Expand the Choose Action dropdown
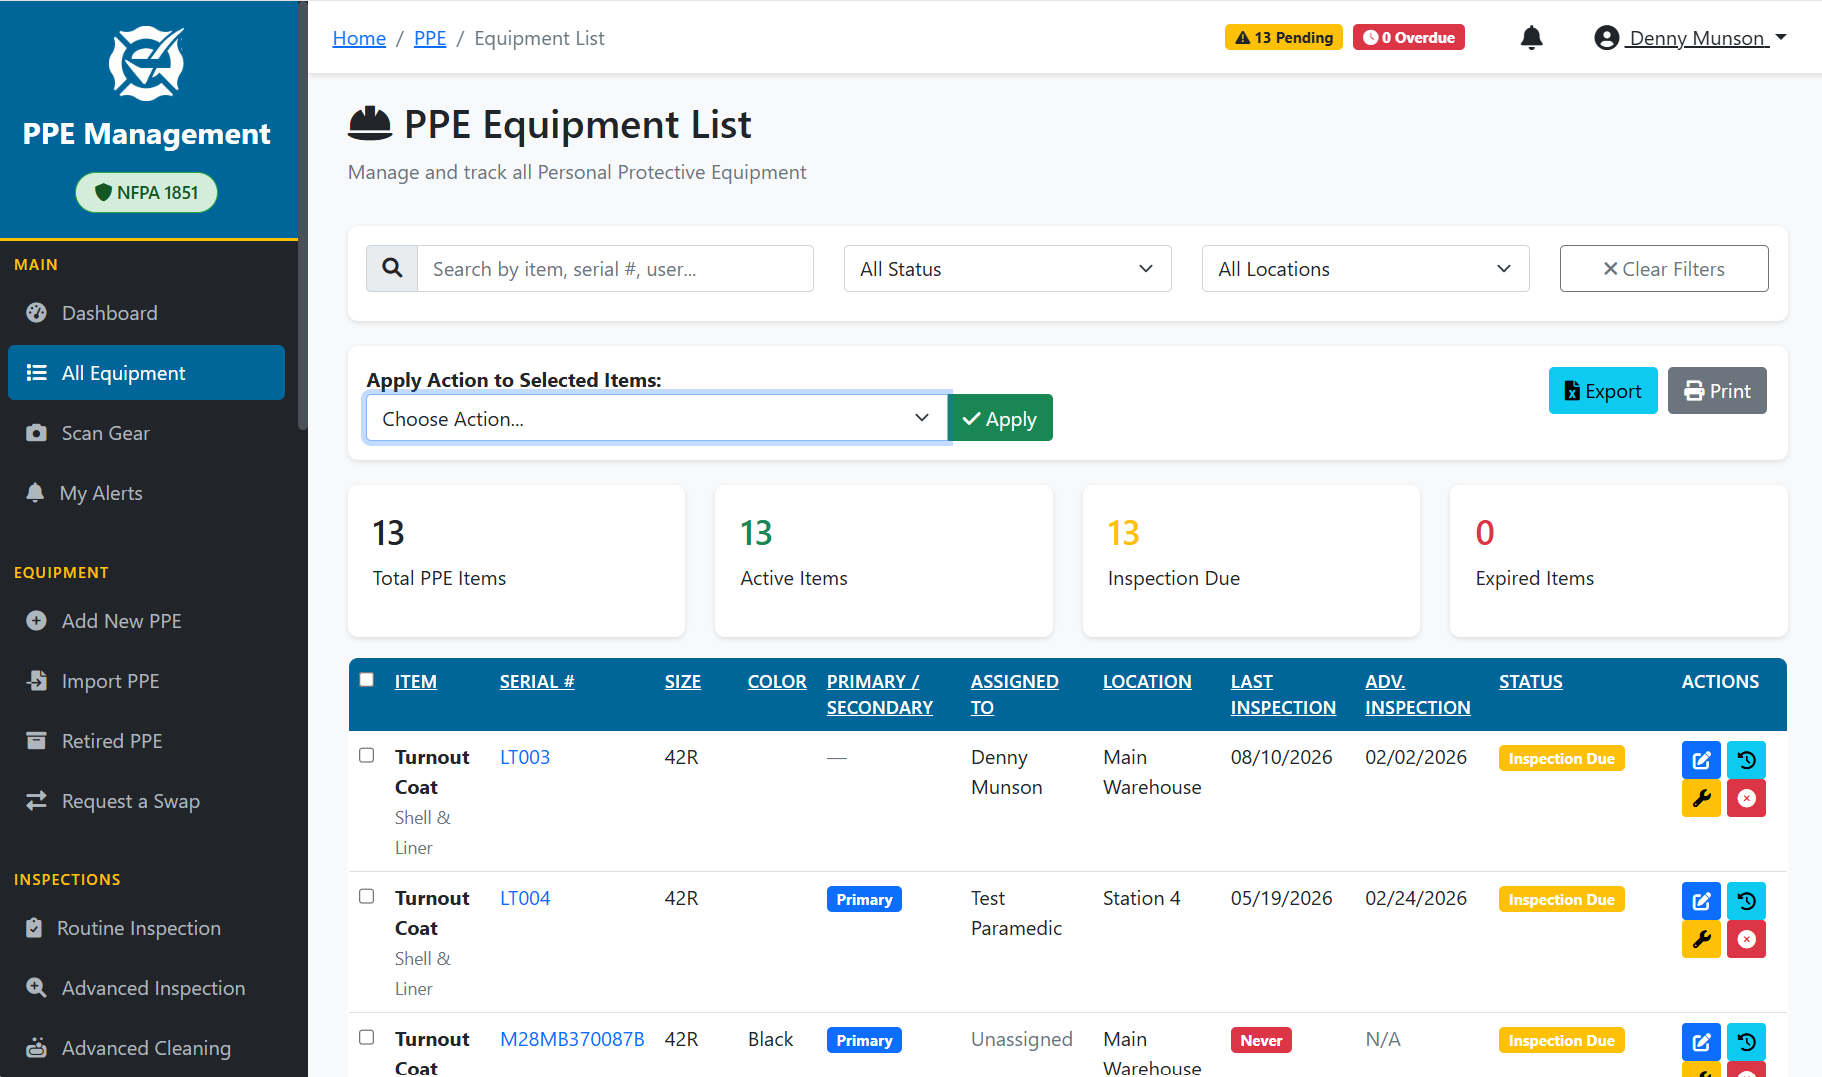 click(x=657, y=418)
